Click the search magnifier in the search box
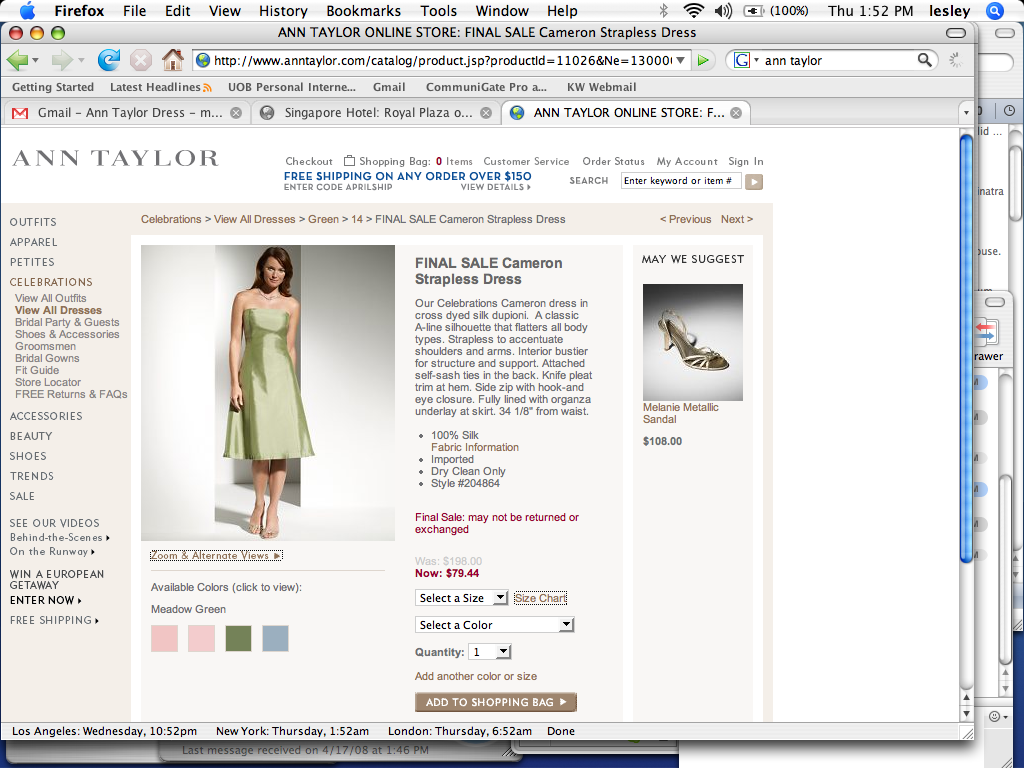 pyautogui.click(x=925, y=60)
